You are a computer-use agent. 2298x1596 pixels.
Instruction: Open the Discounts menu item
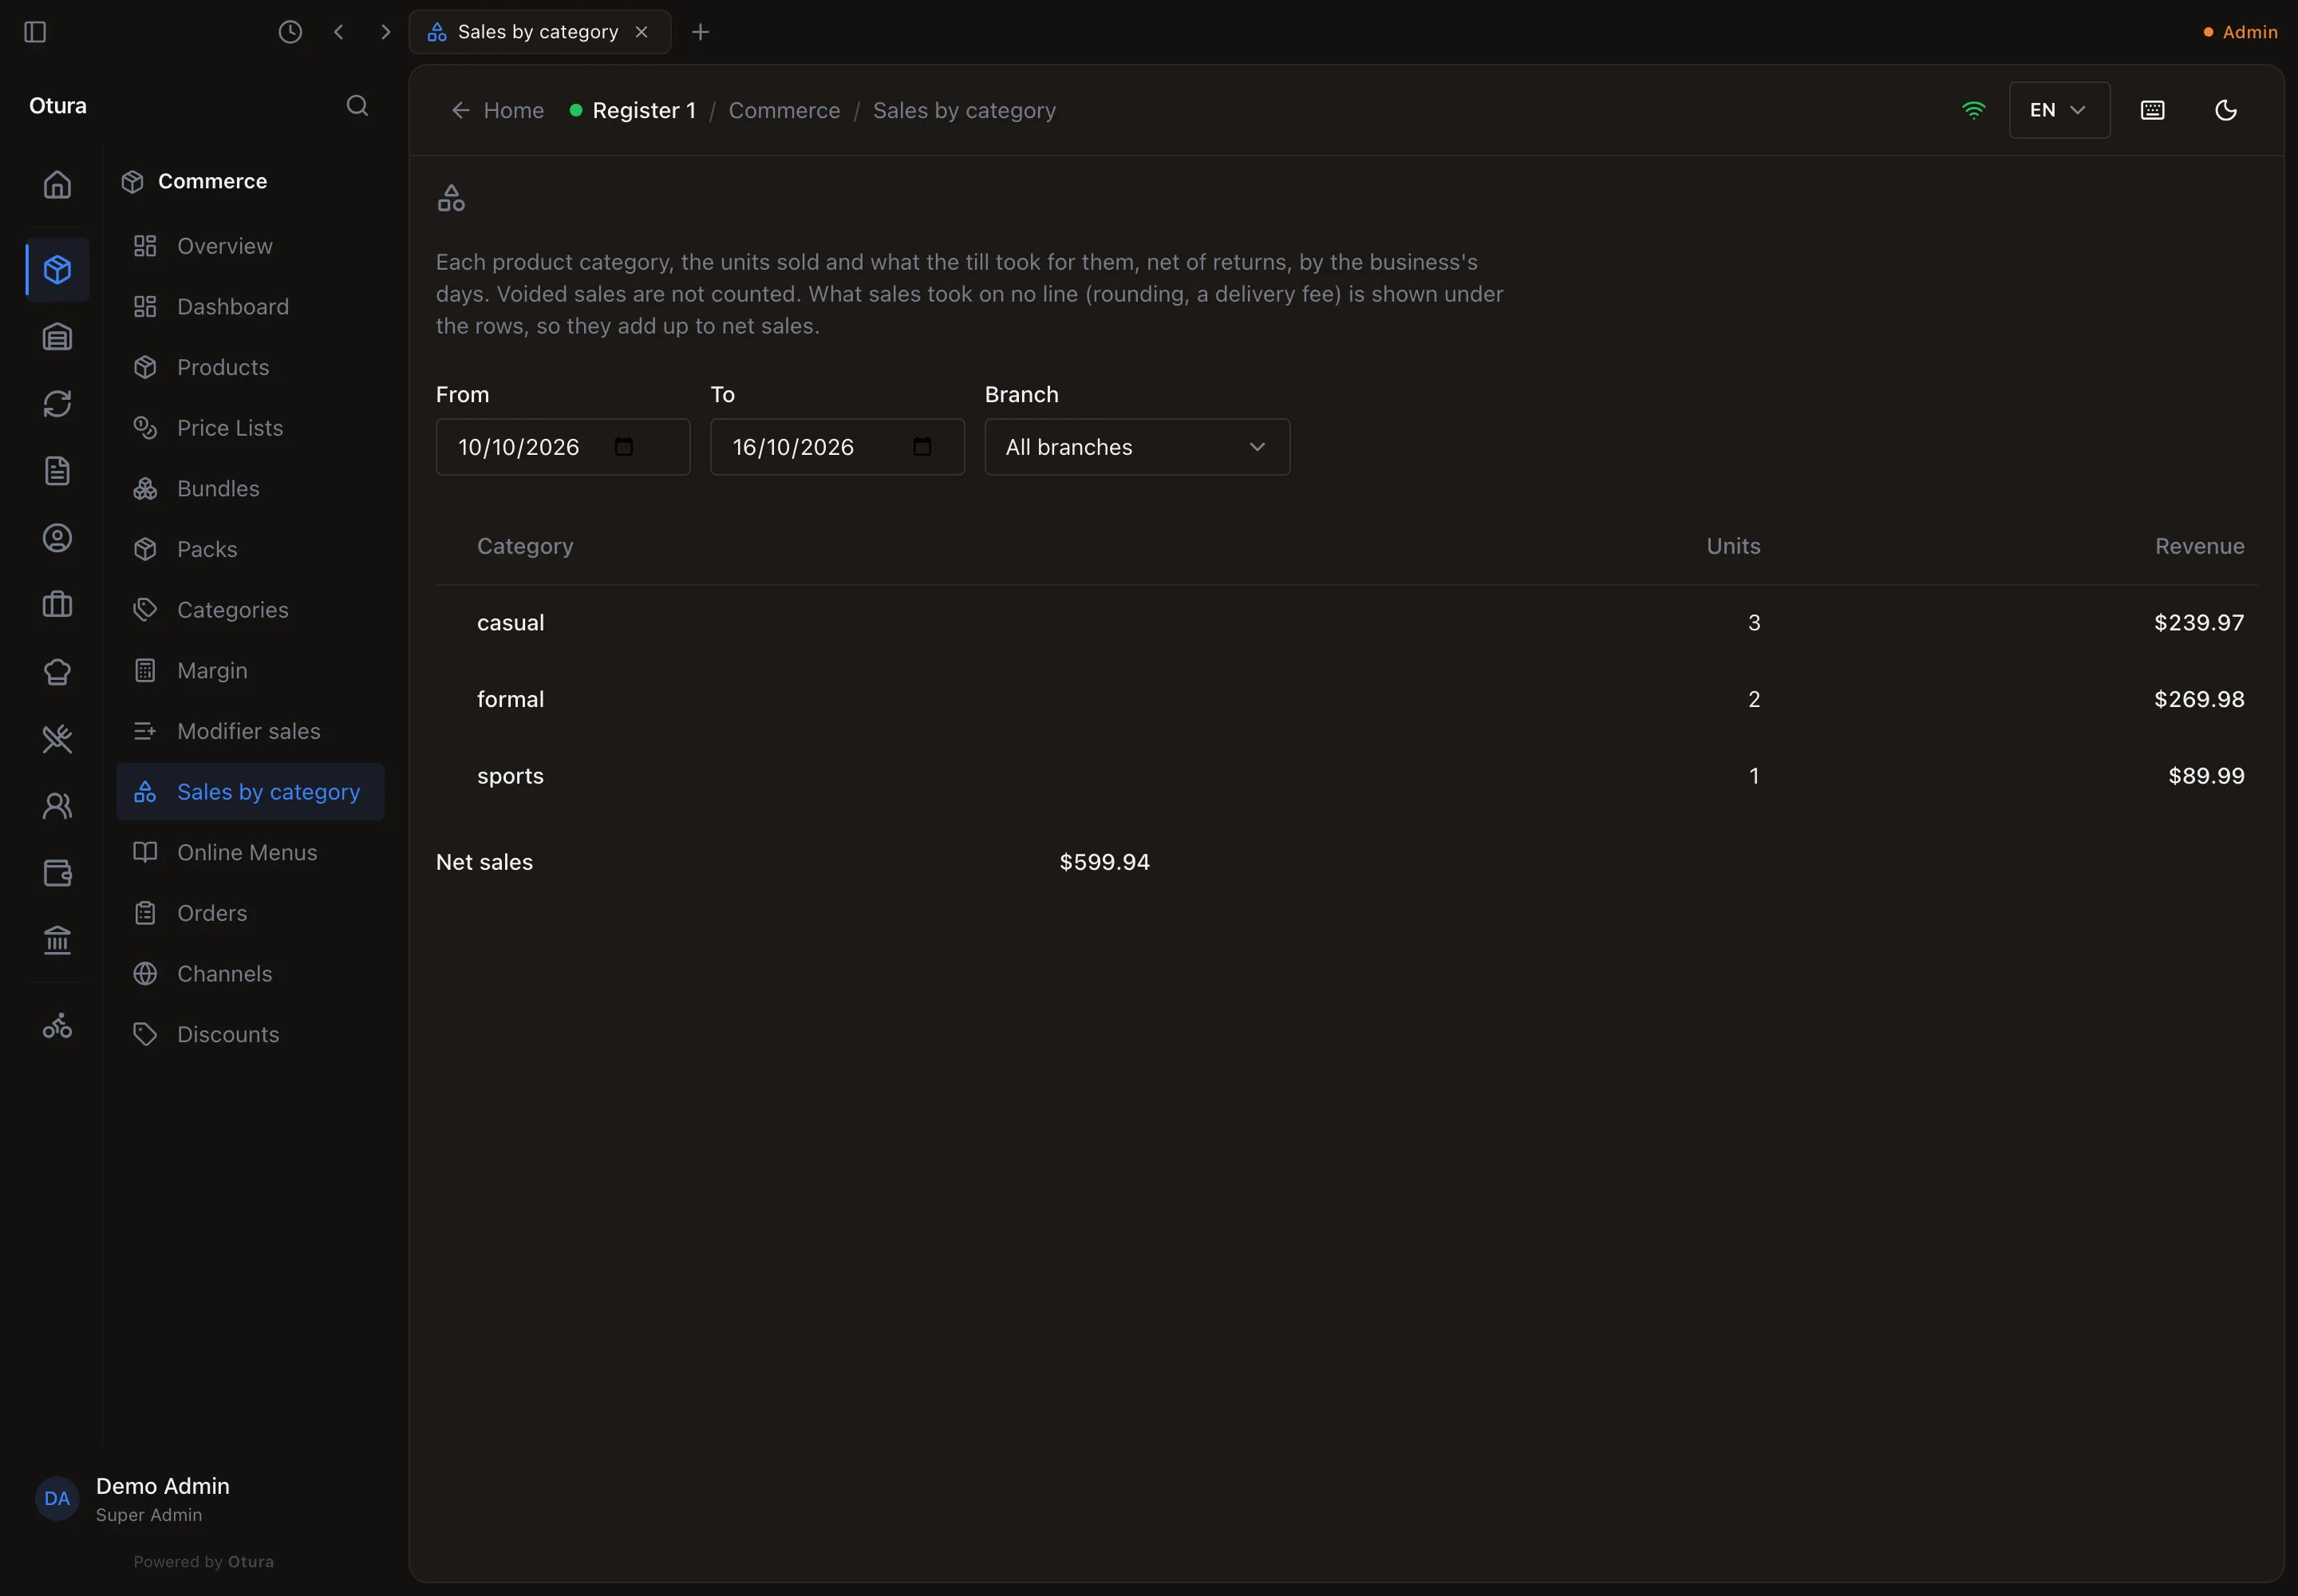click(250, 1034)
